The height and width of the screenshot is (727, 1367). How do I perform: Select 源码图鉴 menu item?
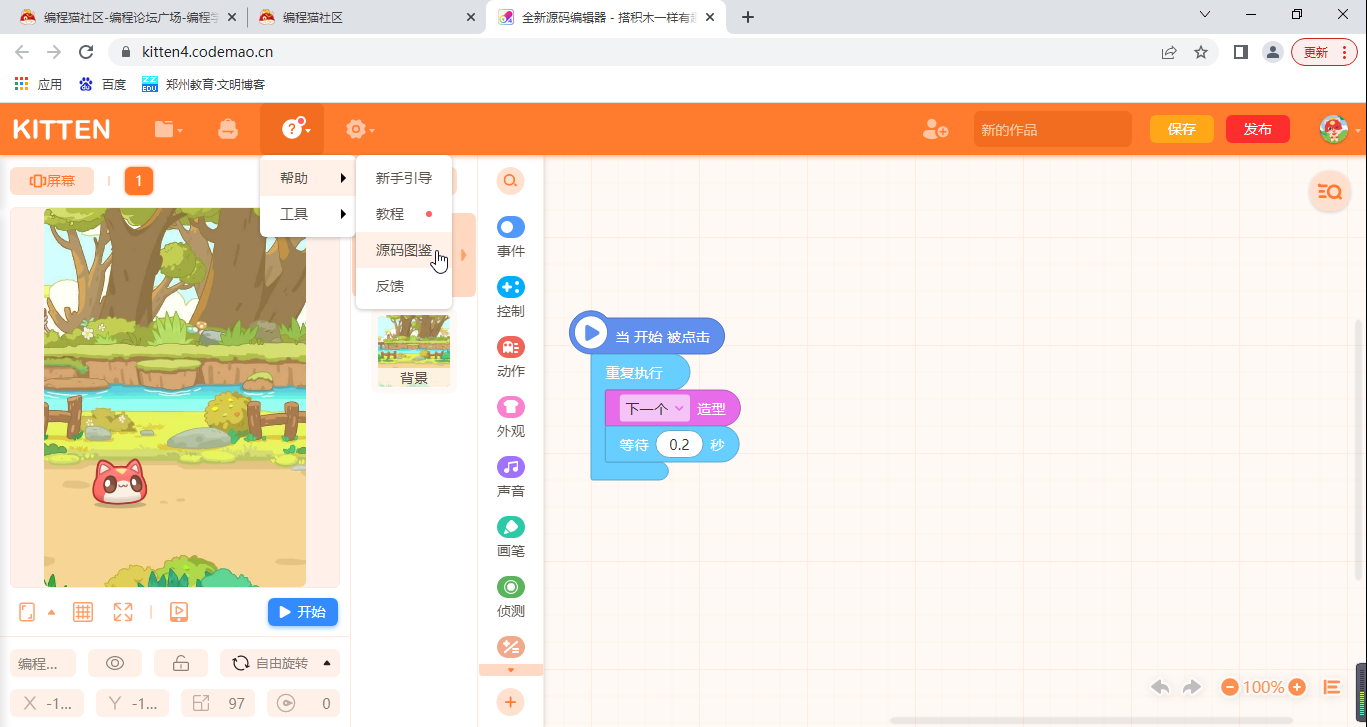tap(404, 250)
